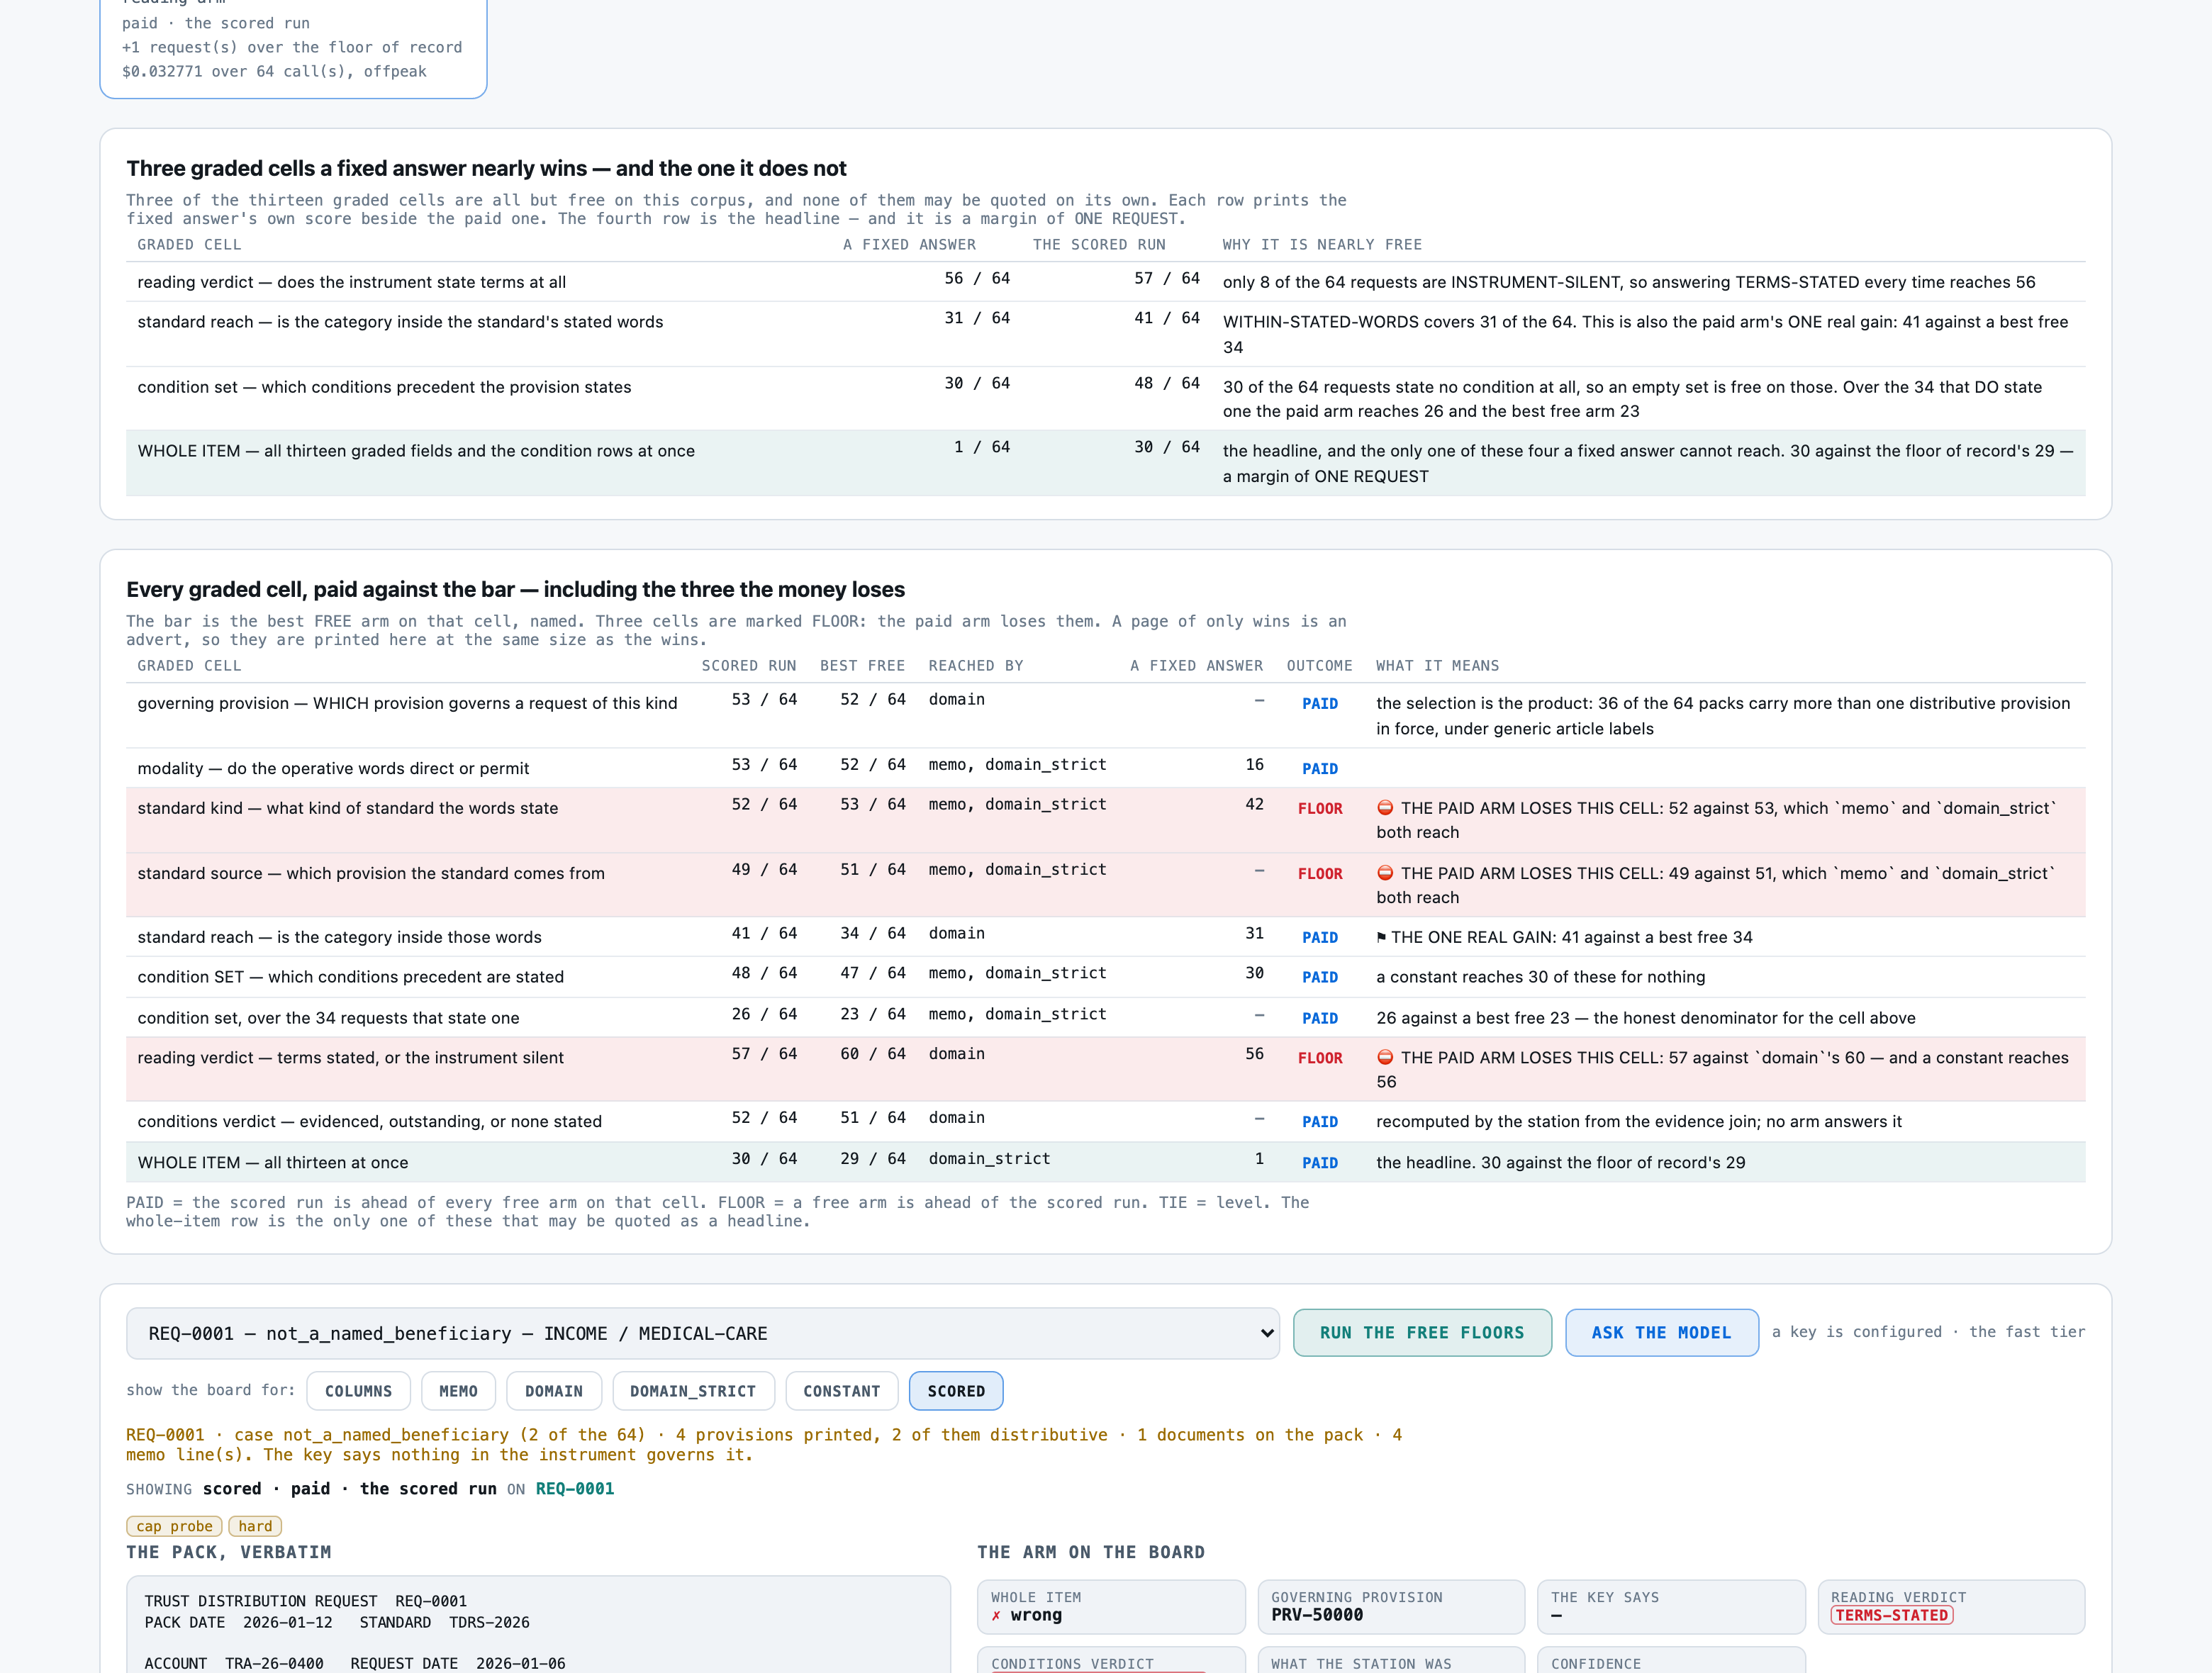Screen dimensions: 2212x1673
Task: Click the flag icon beside THE ONE REAL GAIN
Action: click(x=1381, y=937)
